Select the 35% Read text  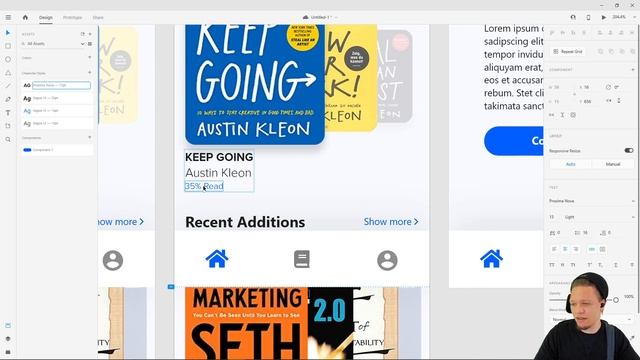coord(204,186)
